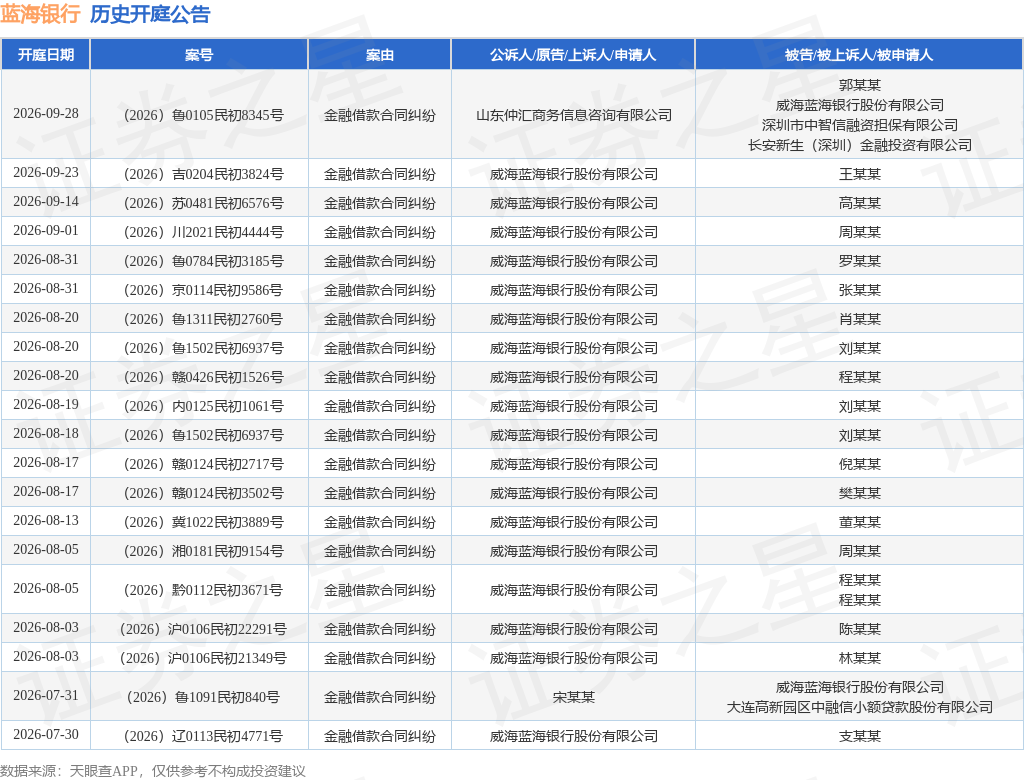This screenshot has height=780, width=1024.
Task: Click the 公诉人/原告/上诉人/申请人 header
Action: pyautogui.click(x=573, y=55)
